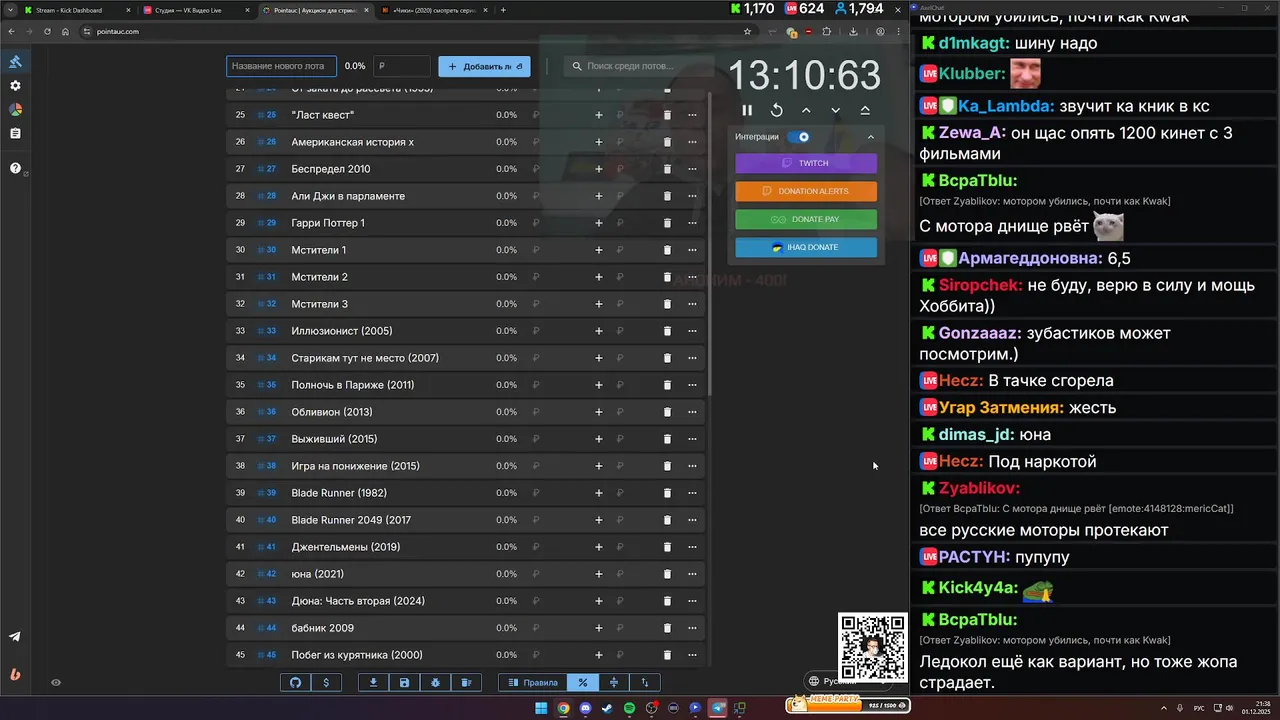
Task: Toggle the Интеграции switch
Action: 799,137
